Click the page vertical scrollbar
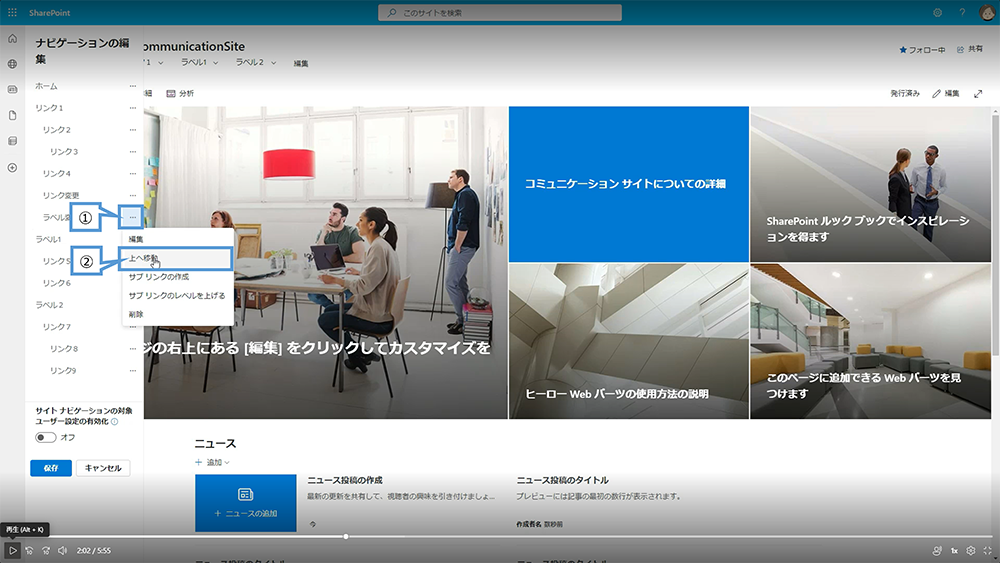The height and width of the screenshot is (563, 1000). 996,233
